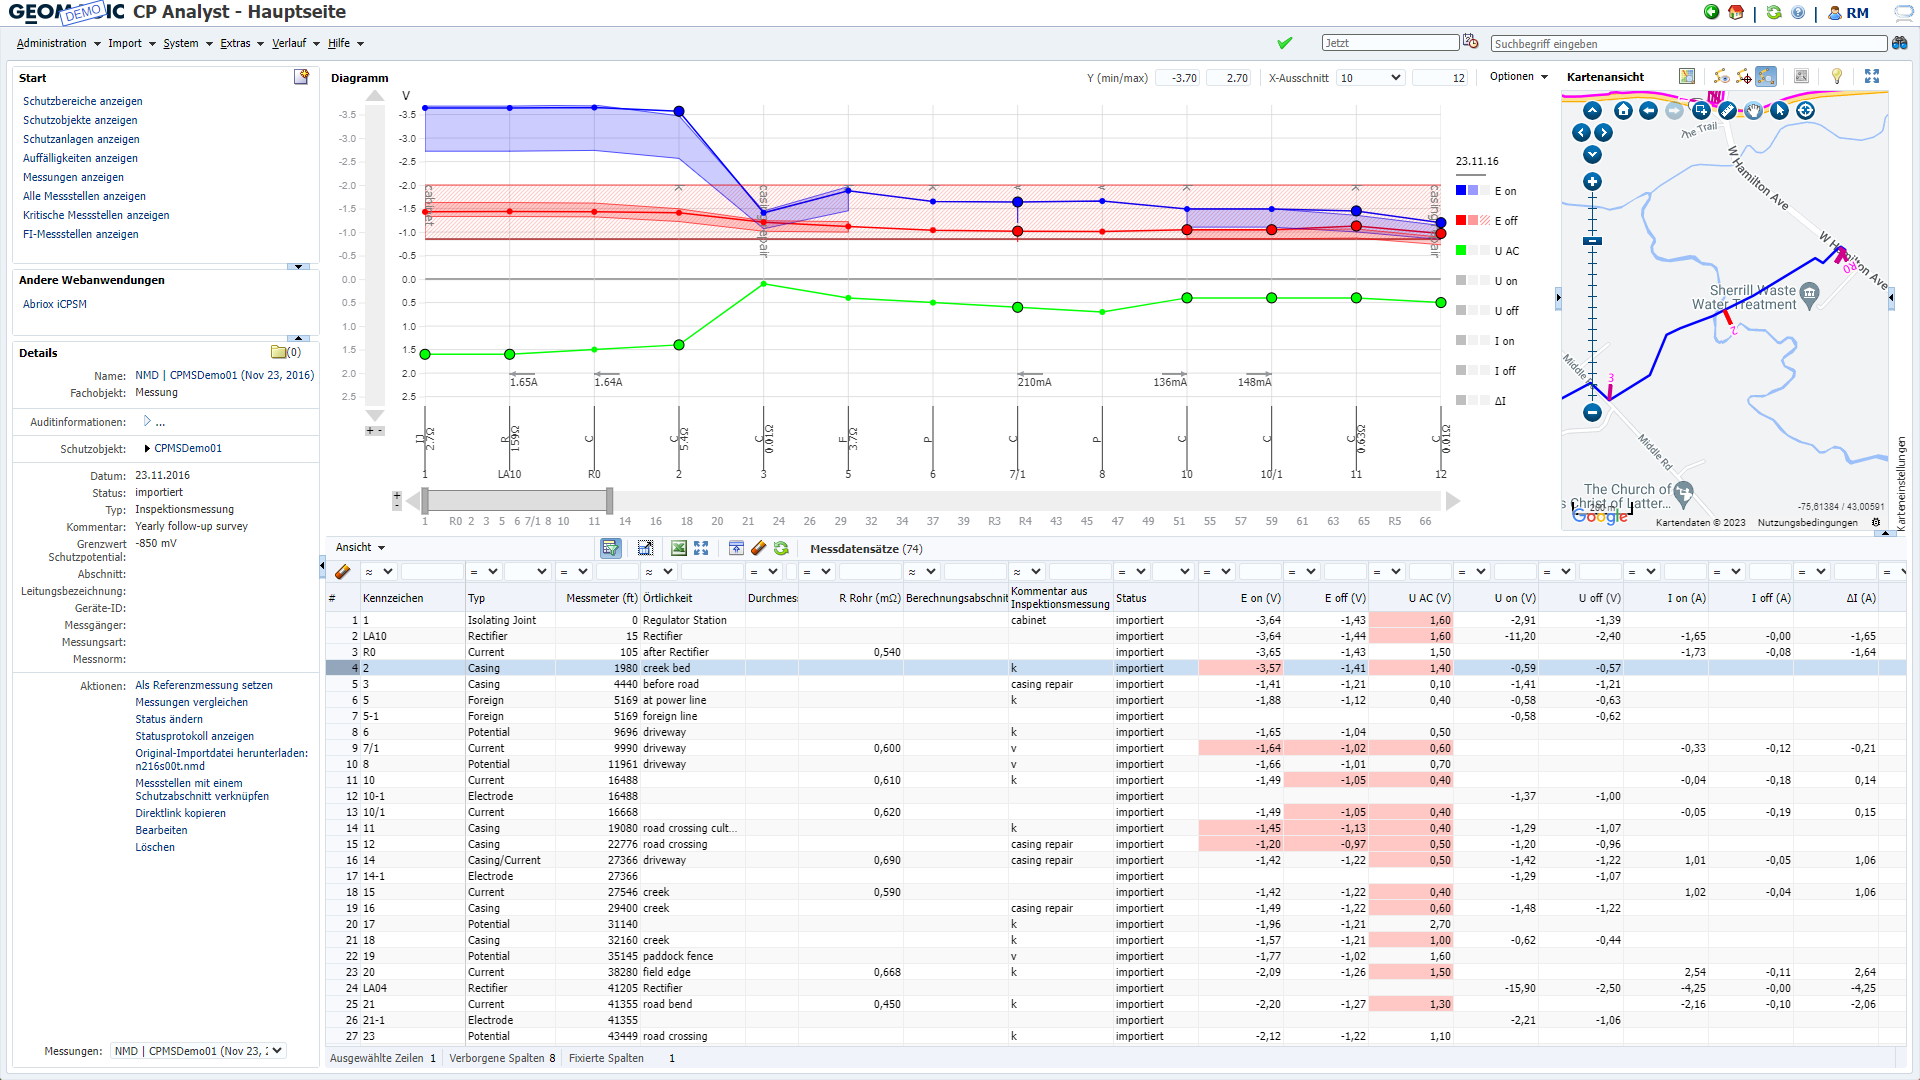Toggle the I off legend series
Image resolution: width=1920 pixels, height=1080 pixels.
point(1505,371)
